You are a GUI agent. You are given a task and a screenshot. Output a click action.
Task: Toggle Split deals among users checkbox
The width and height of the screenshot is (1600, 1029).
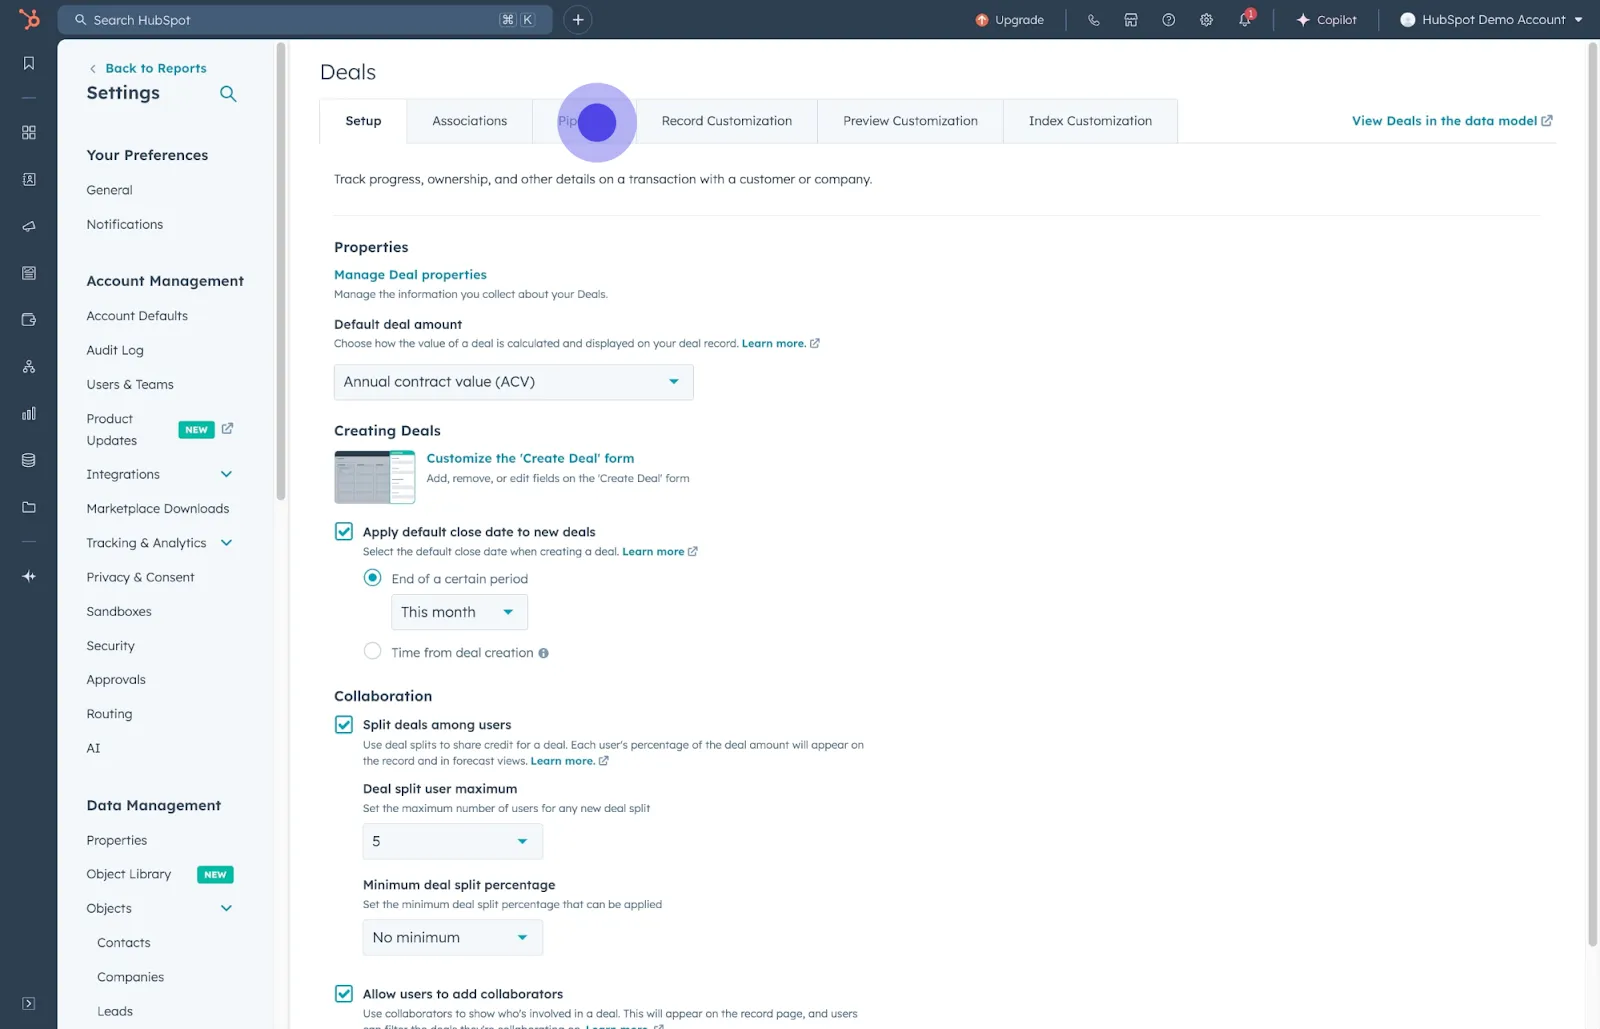pyautogui.click(x=344, y=724)
